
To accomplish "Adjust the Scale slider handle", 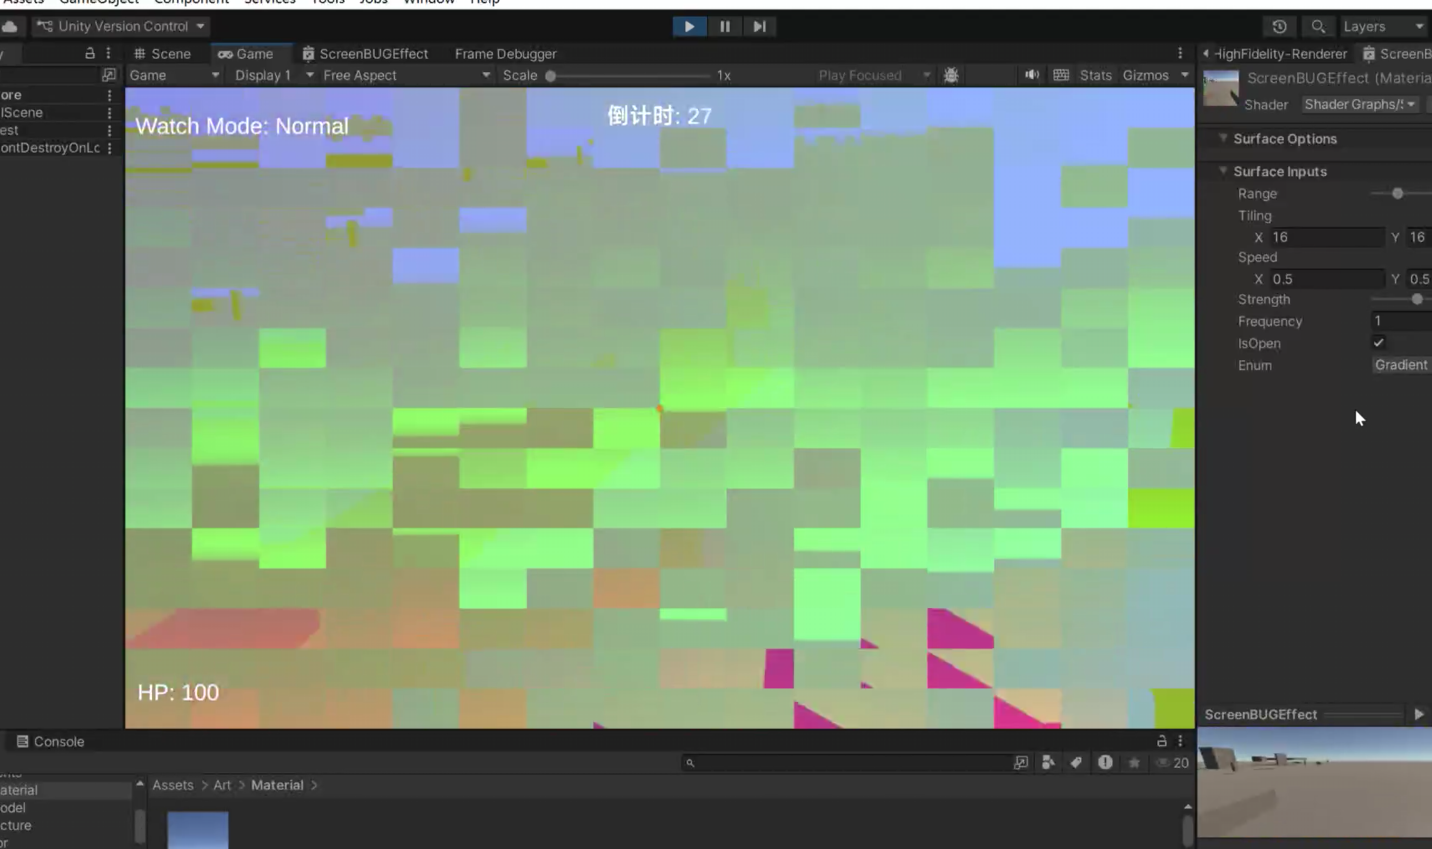I will tap(551, 75).
